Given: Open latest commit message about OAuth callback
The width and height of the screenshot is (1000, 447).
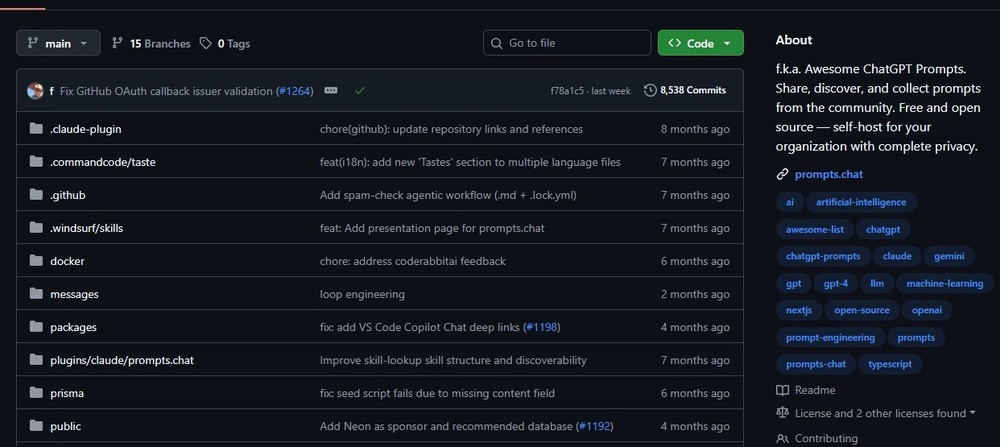Looking at the screenshot, I should click(x=167, y=91).
